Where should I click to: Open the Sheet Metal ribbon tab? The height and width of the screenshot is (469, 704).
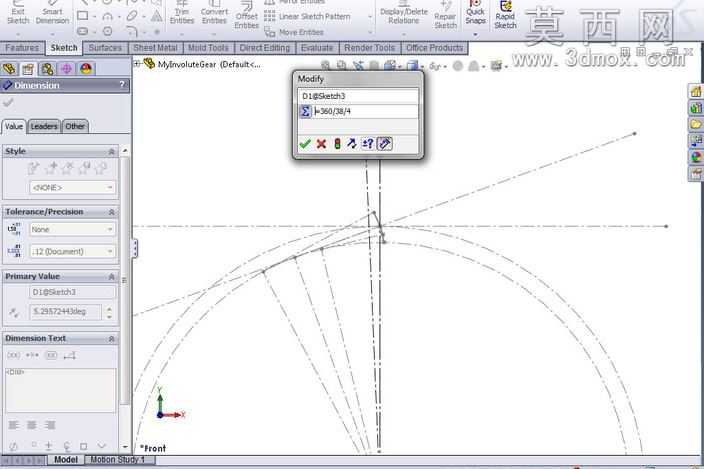pos(155,48)
